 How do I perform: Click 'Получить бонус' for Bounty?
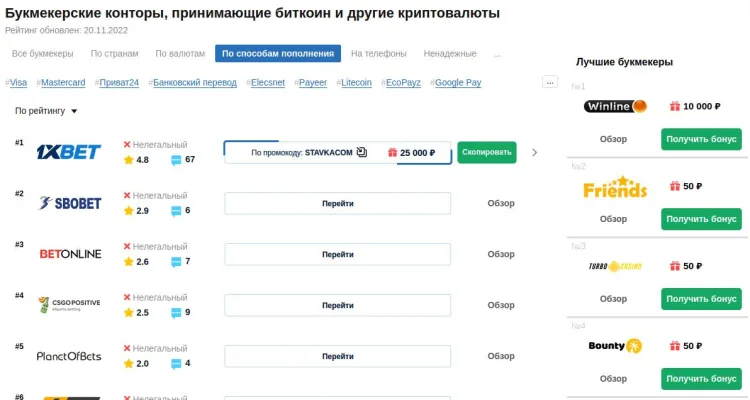point(701,378)
